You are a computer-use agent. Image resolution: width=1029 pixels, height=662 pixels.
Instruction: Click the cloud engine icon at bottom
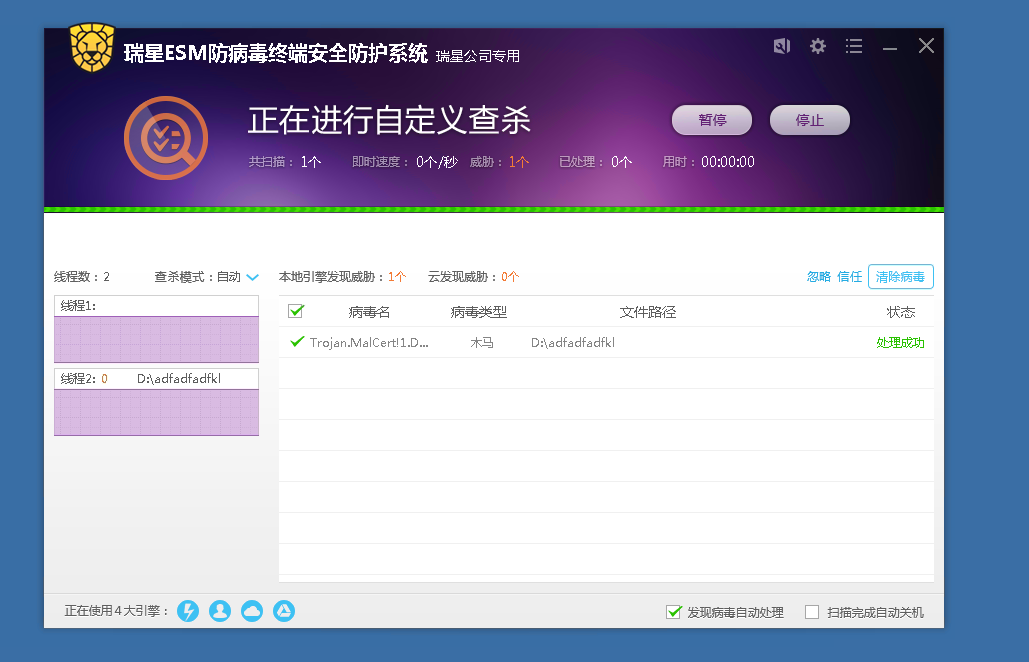click(x=252, y=610)
